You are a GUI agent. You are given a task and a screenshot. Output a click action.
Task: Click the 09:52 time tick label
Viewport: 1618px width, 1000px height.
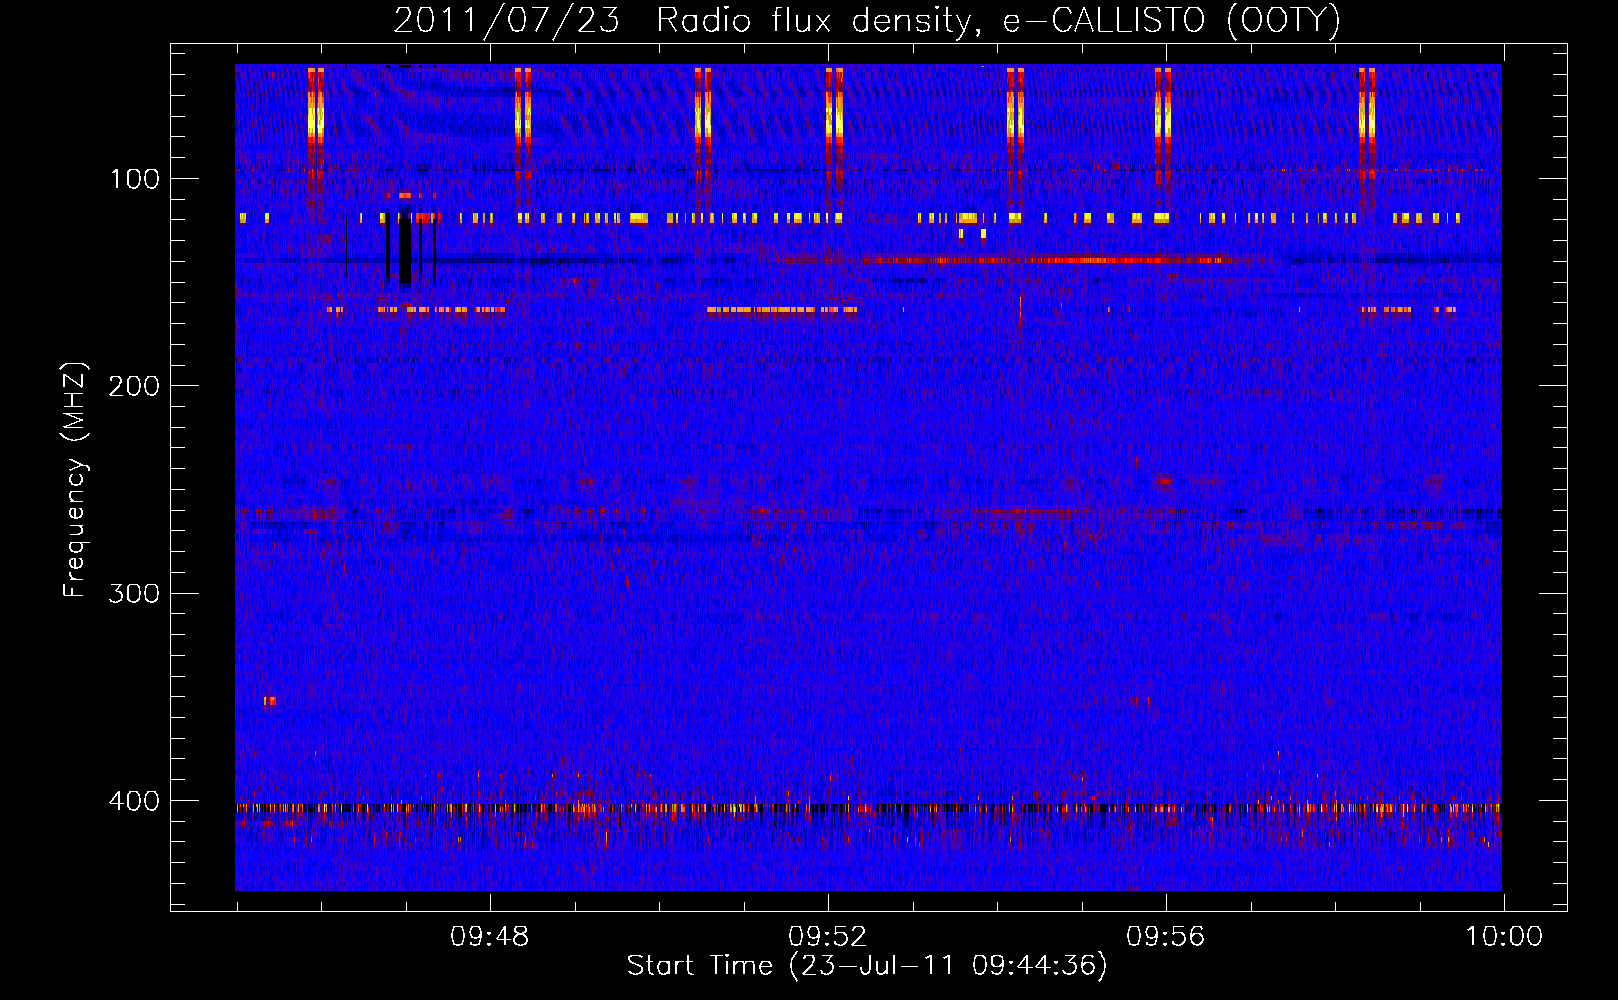click(828, 937)
